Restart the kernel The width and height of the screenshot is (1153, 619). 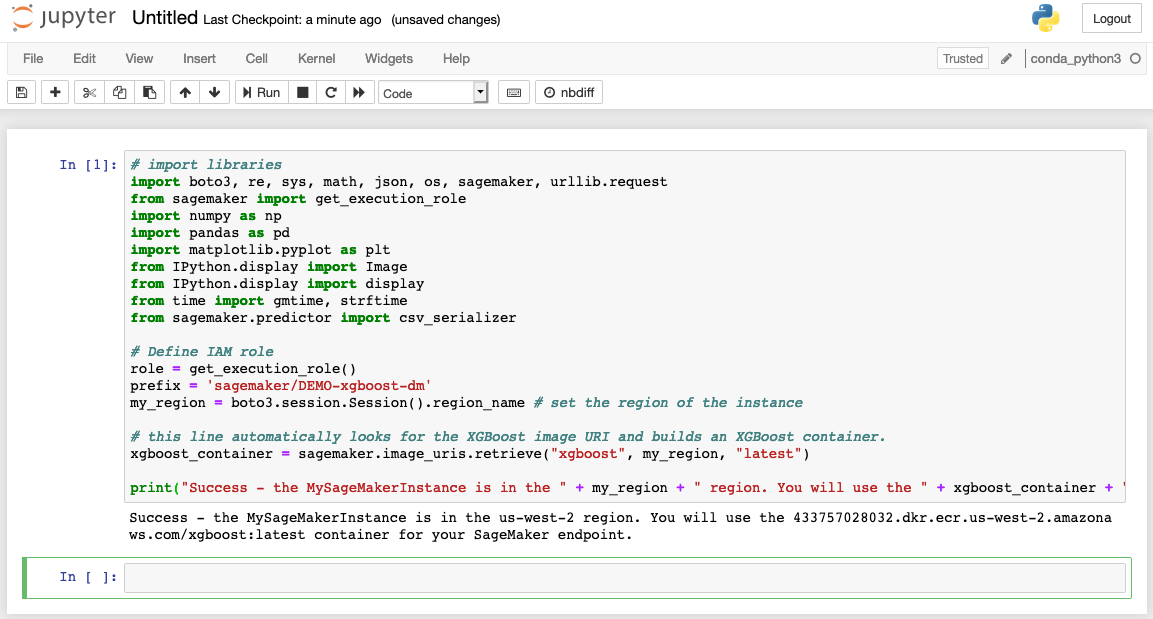(330, 91)
